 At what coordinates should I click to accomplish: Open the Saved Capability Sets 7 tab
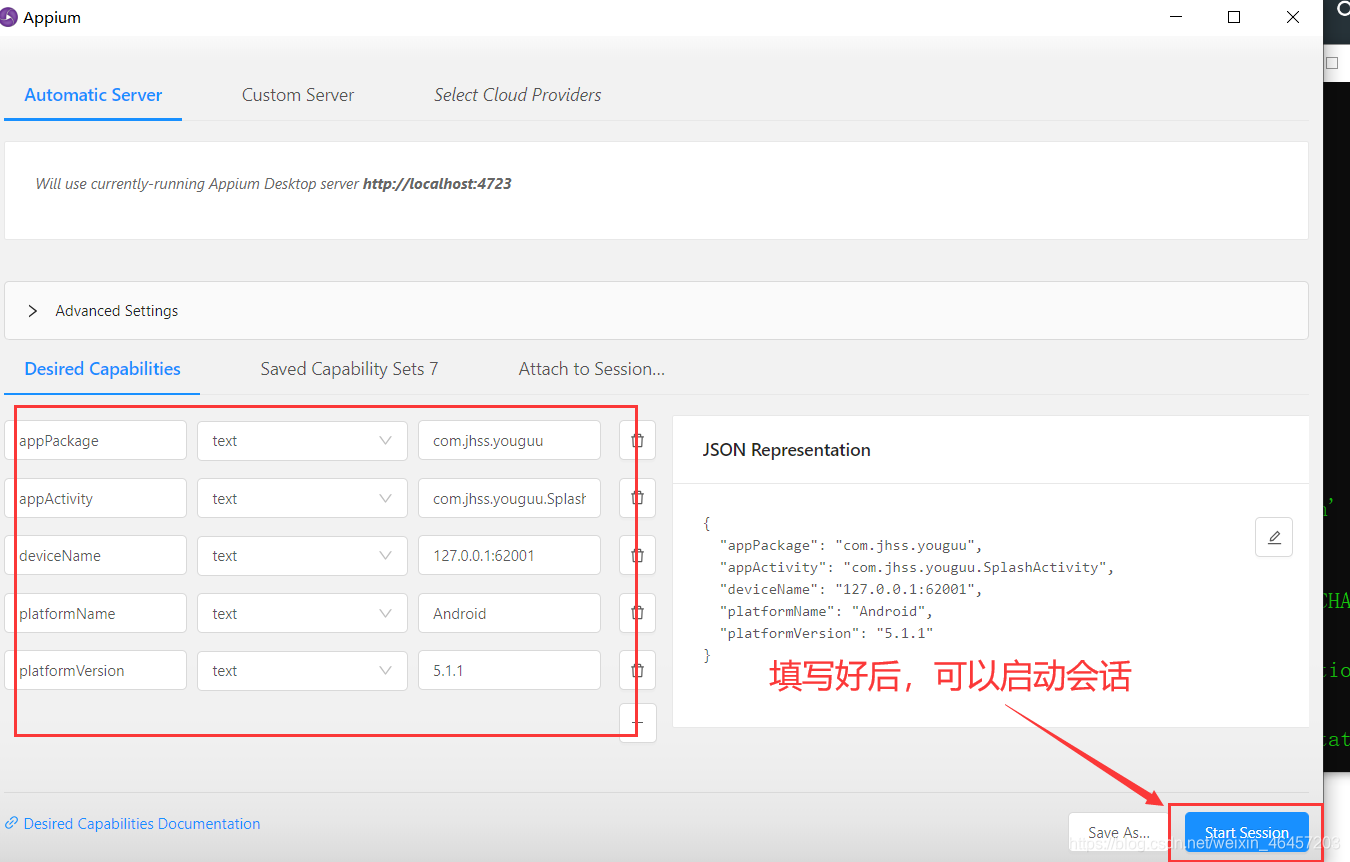349,369
